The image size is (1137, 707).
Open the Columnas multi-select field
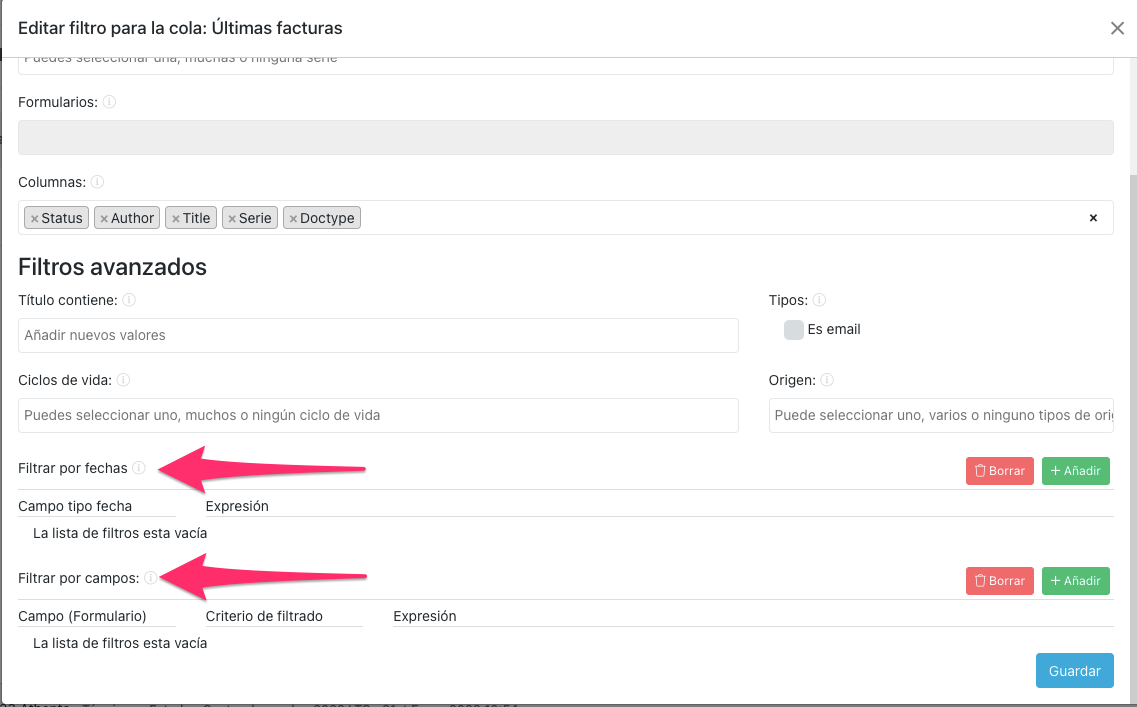[x=720, y=218]
